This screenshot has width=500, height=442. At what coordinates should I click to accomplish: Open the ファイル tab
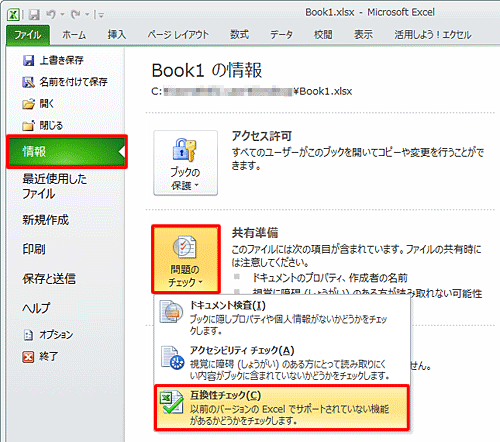(x=28, y=35)
